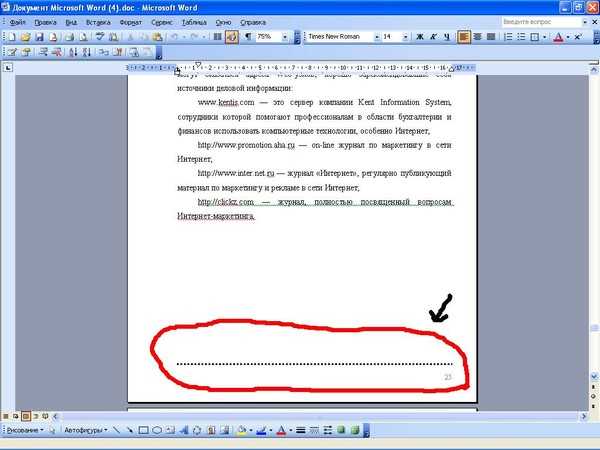Run the spelling check

click(100, 37)
